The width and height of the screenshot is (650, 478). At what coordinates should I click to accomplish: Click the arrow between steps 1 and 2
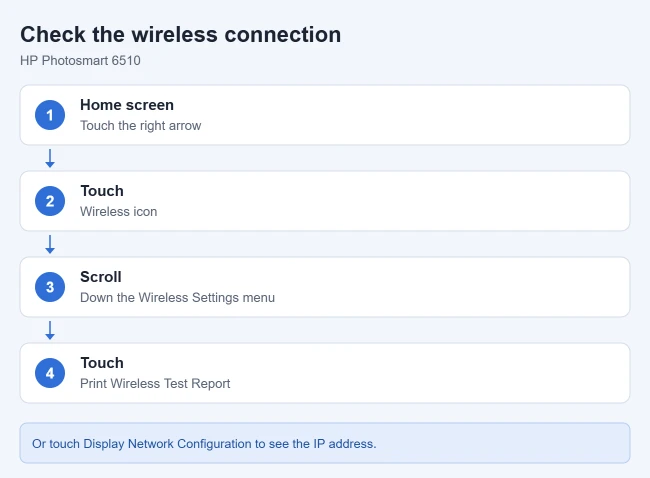pyautogui.click(x=50, y=158)
